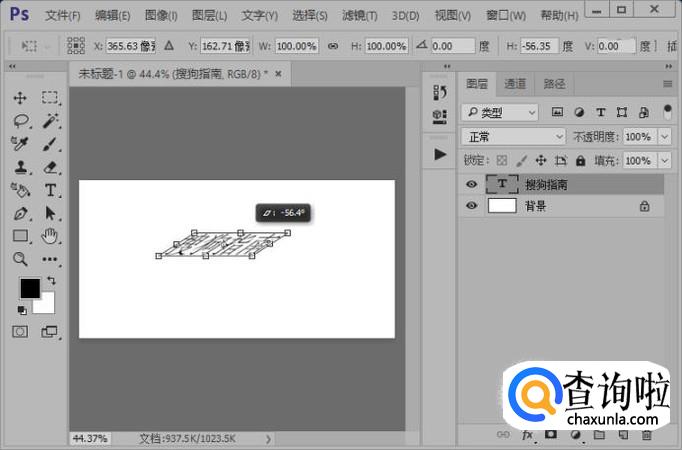Click the black foreground color swatch
Screen dimensions: 682x450
click(x=30, y=288)
